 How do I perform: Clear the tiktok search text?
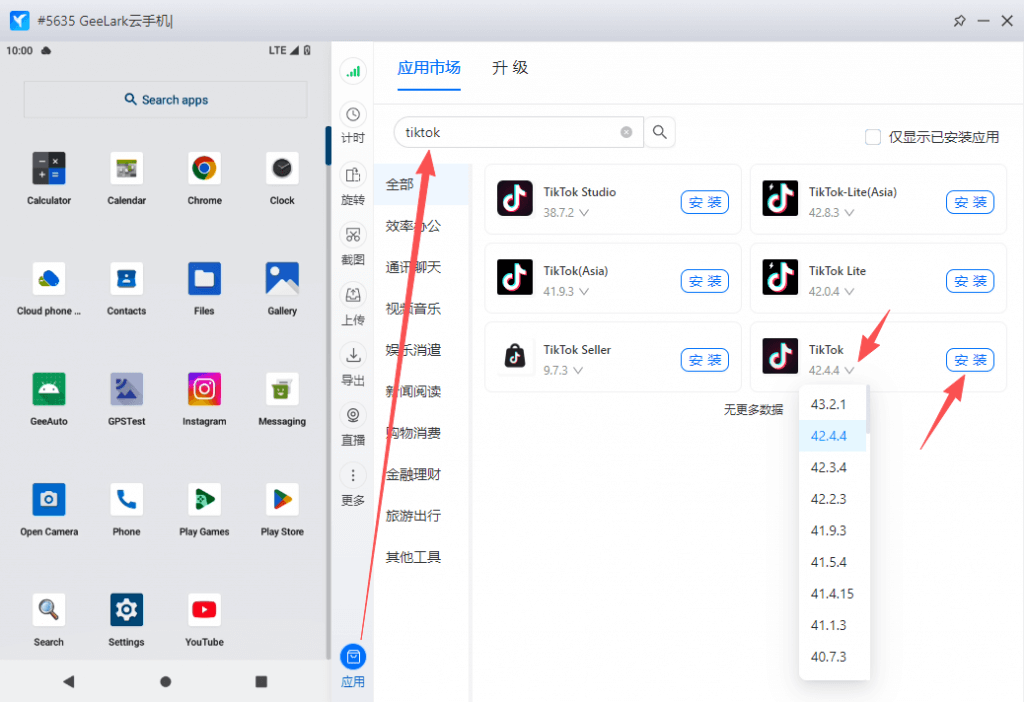[x=626, y=132]
